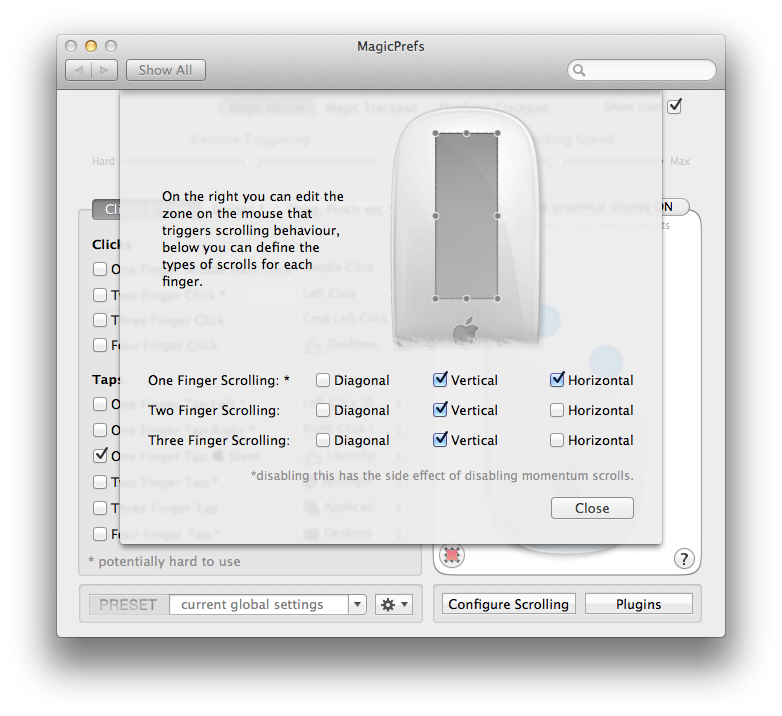Open the help question mark button

point(684,559)
